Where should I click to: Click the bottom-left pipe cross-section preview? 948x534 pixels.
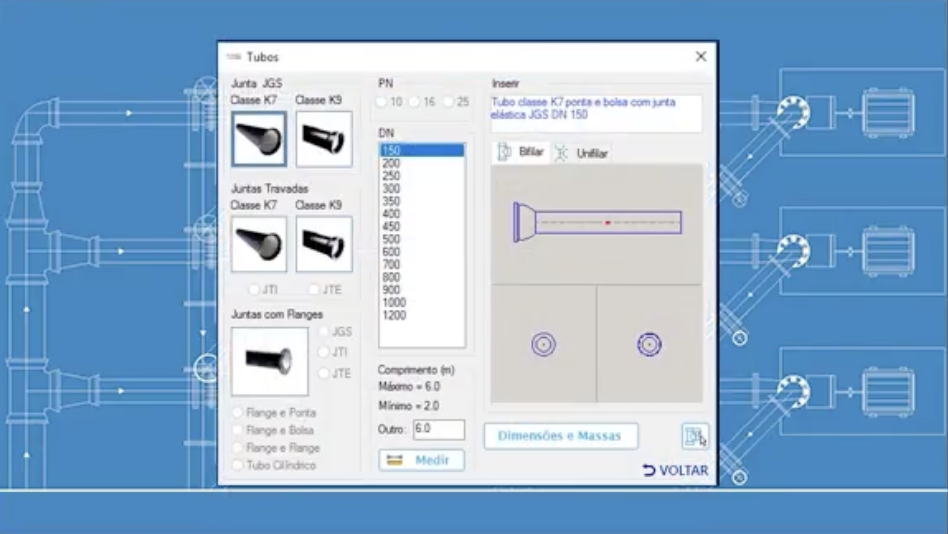tap(543, 345)
